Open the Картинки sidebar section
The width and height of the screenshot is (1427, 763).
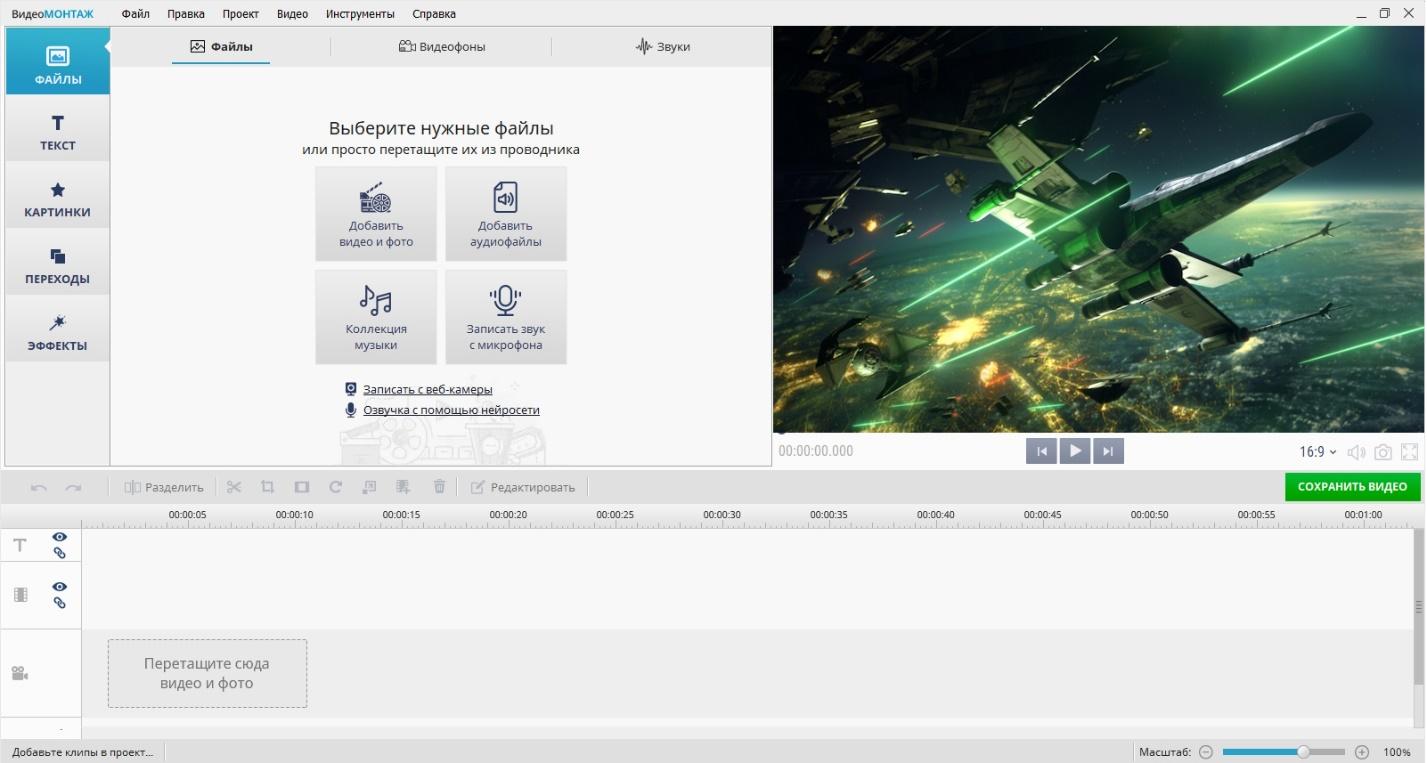click(57, 196)
